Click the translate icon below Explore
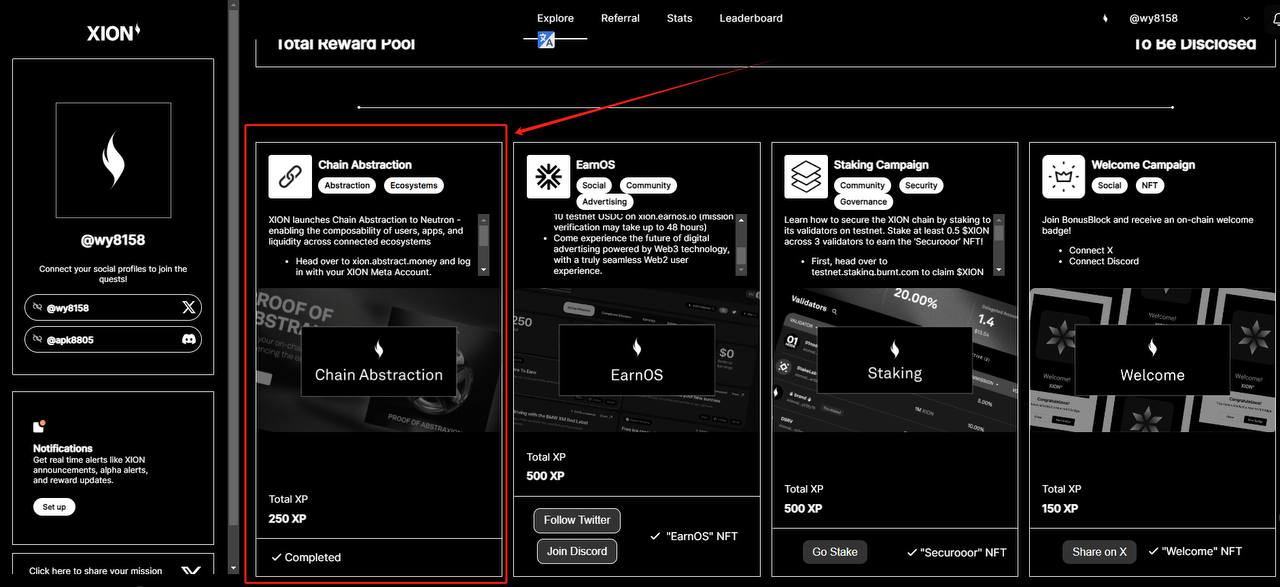 [546, 40]
